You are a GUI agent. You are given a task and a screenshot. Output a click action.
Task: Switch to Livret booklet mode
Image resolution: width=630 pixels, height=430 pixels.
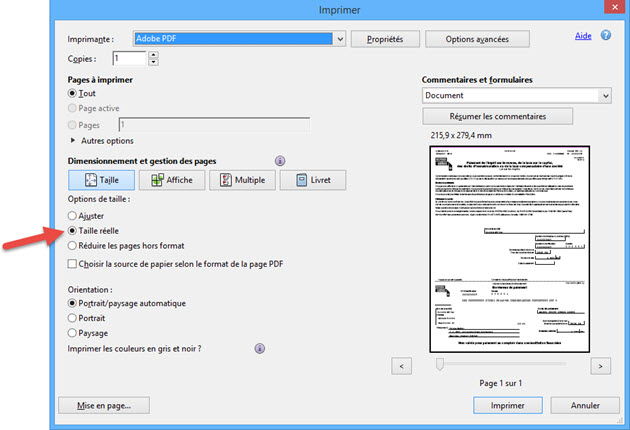point(313,180)
